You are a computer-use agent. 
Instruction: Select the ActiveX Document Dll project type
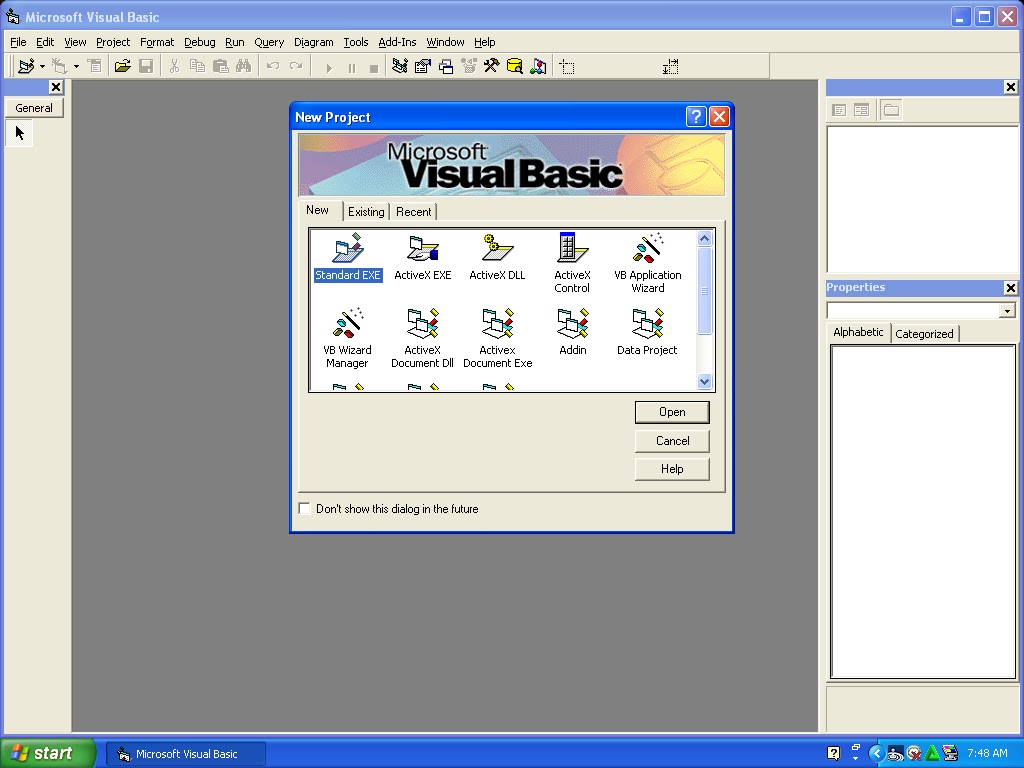(x=423, y=338)
